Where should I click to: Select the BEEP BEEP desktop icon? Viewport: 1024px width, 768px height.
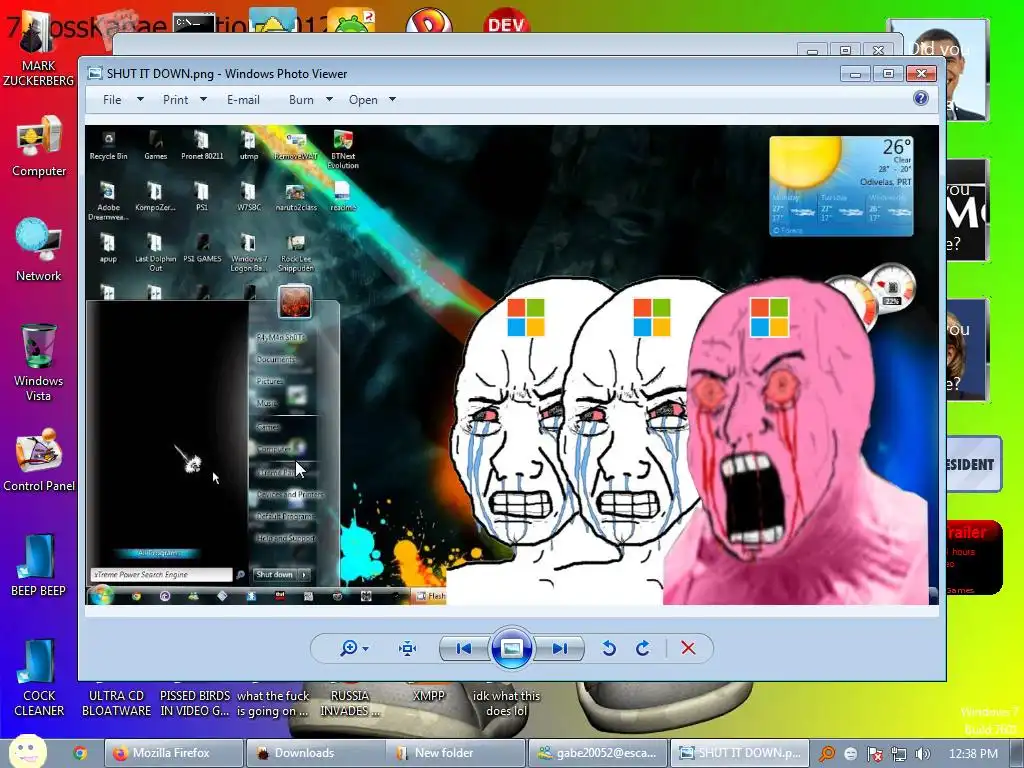39,565
